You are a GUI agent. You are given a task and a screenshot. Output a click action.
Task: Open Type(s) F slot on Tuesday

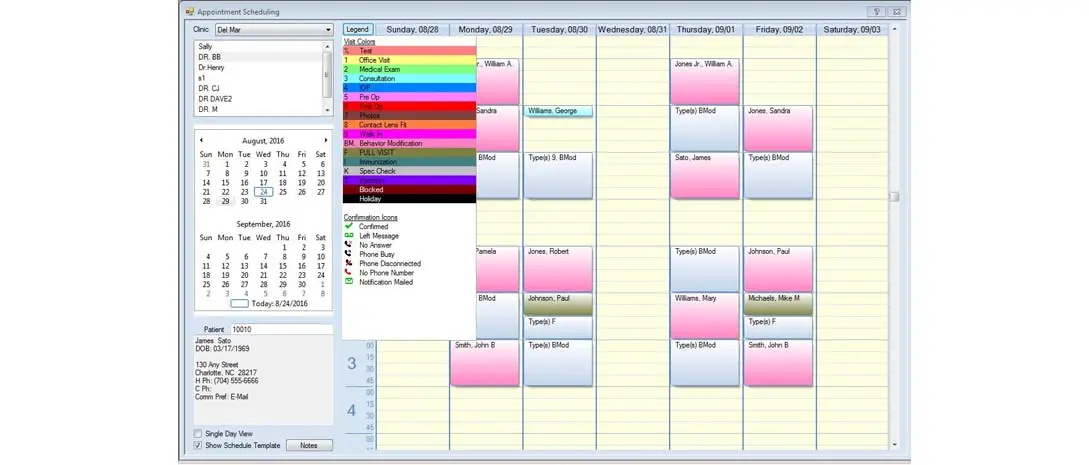558,328
